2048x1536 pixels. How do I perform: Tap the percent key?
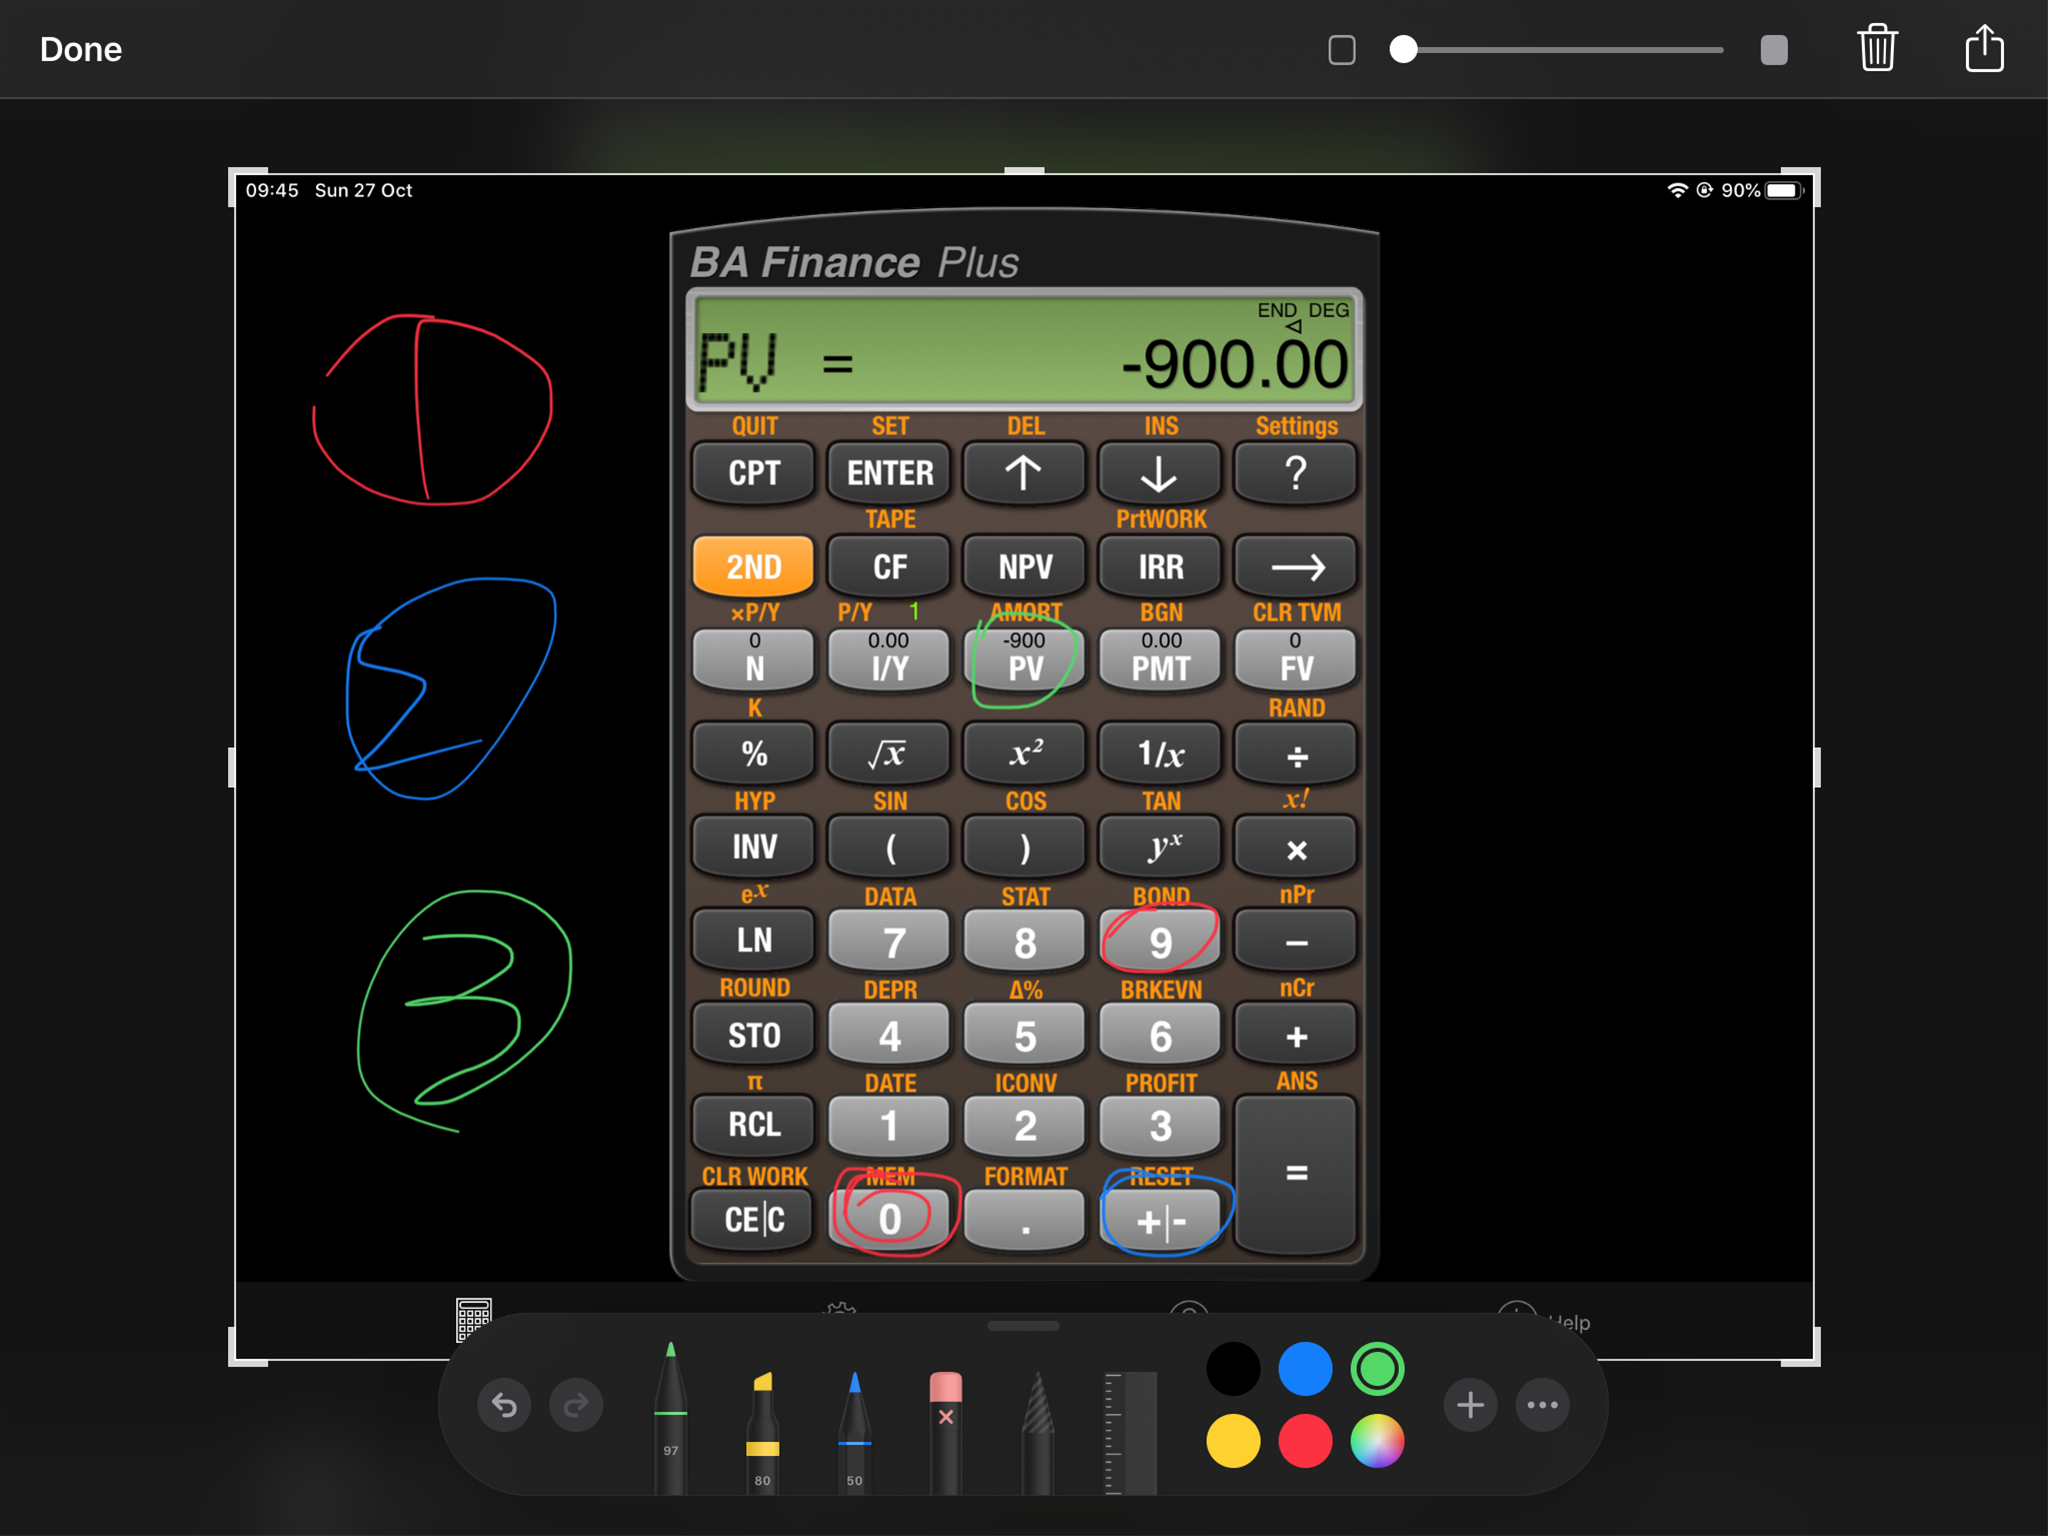click(753, 753)
